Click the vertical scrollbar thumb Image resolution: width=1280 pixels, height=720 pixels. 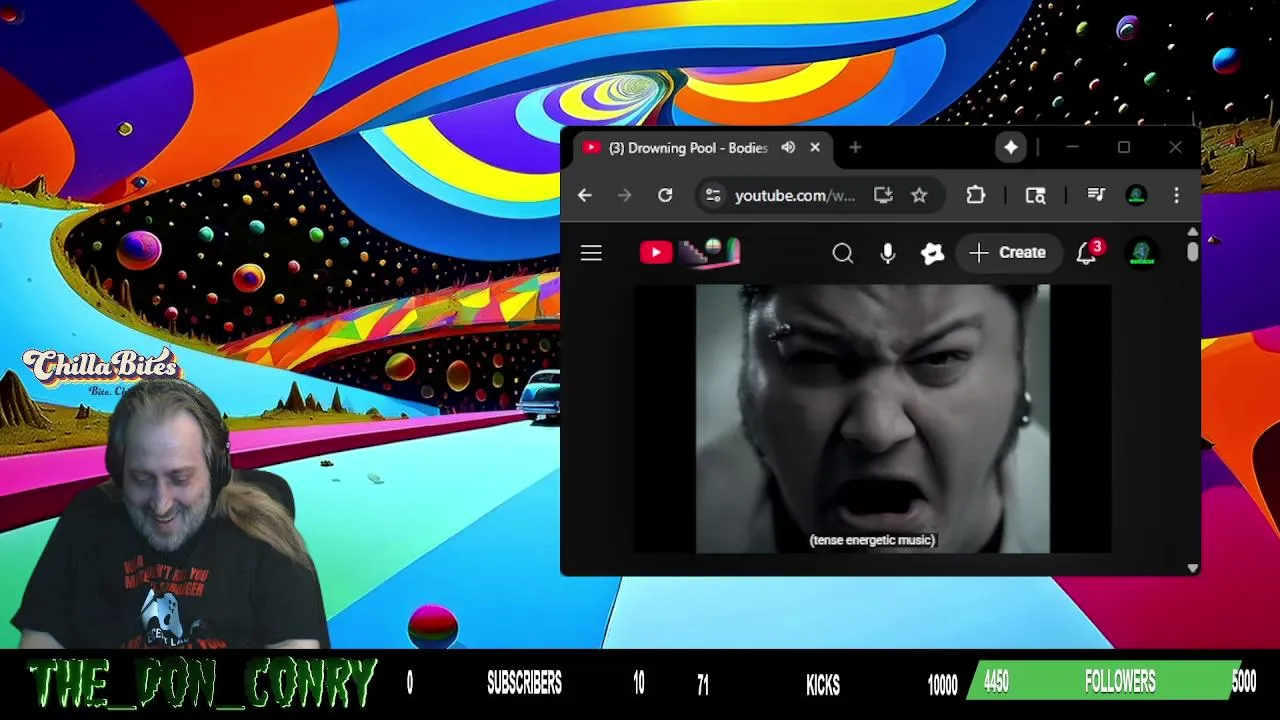[x=1193, y=251]
